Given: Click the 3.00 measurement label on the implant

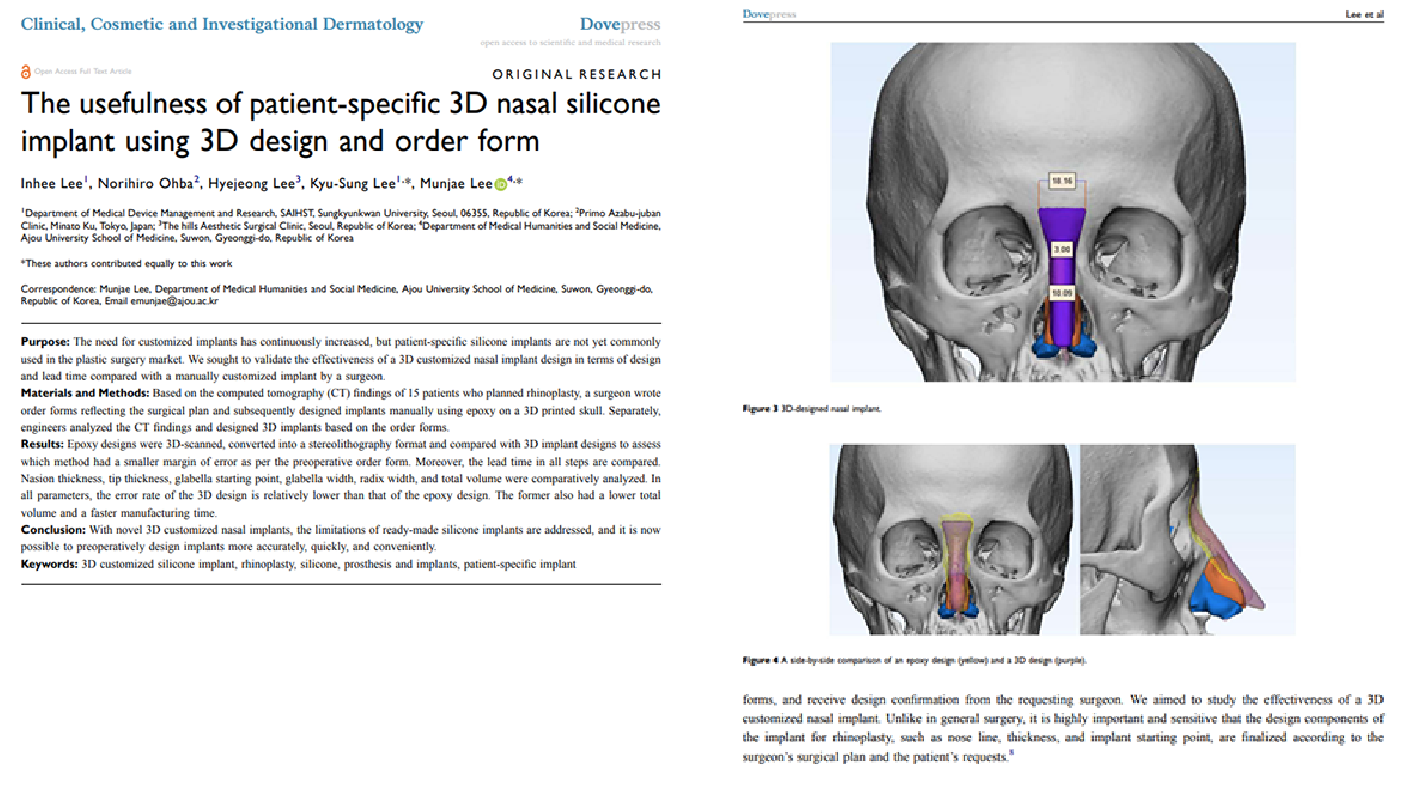Looking at the screenshot, I should [1061, 248].
